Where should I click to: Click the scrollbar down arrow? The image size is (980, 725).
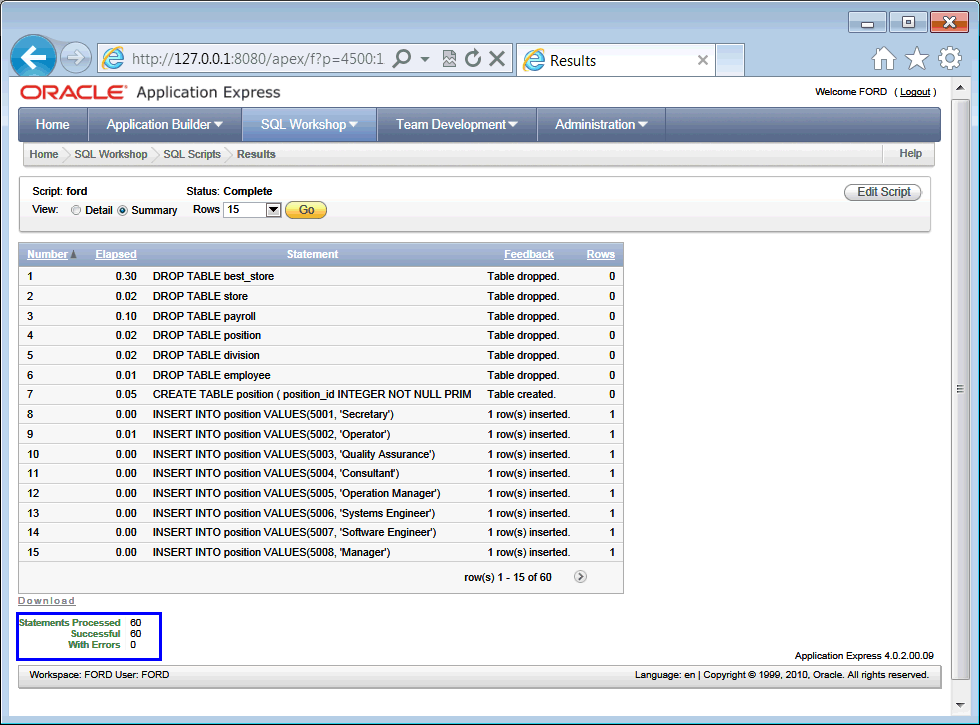[x=960, y=705]
